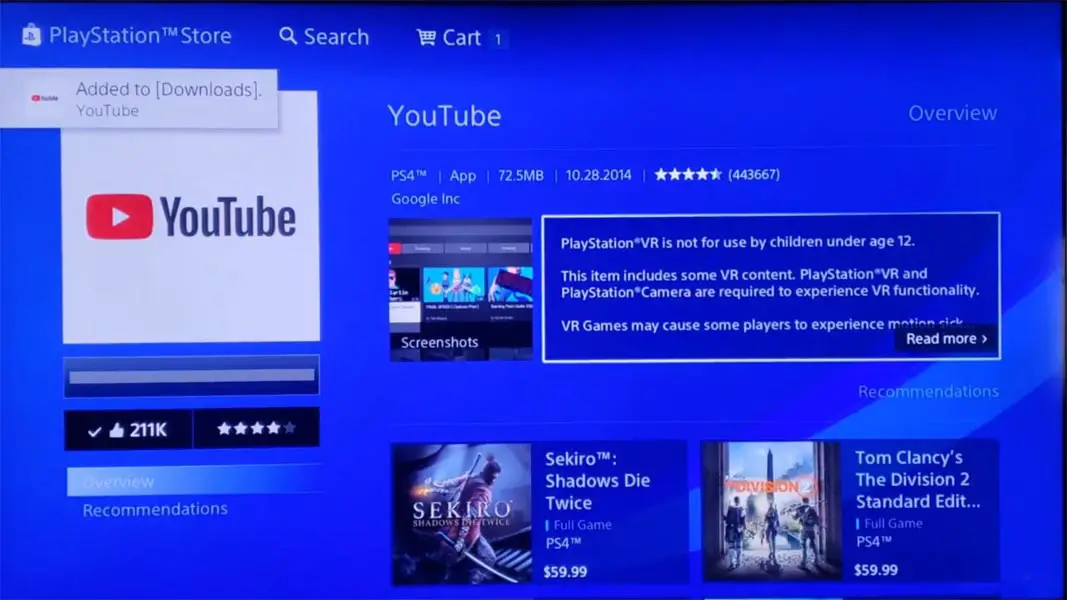Image resolution: width=1067 pixels, height=600 pixels.
Task: Click the Google Inc publisher link
Action: 425,199
